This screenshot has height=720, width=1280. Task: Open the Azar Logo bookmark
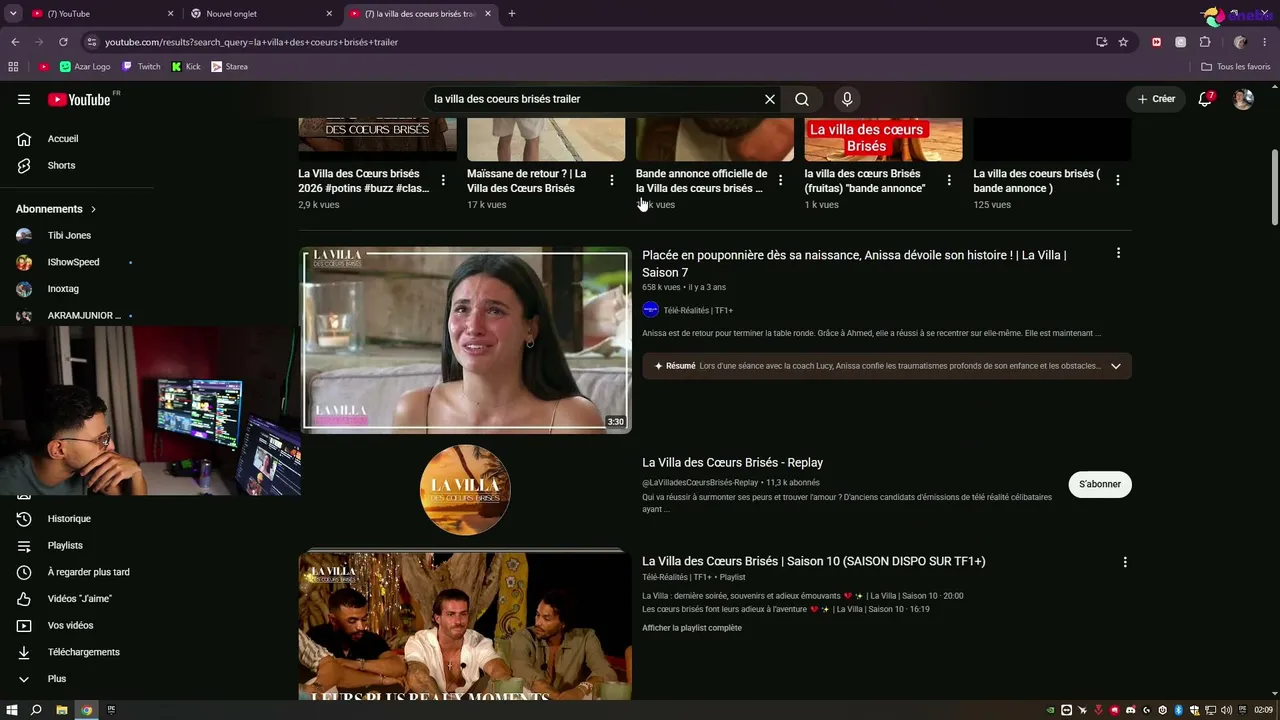(x=85, y=67)
